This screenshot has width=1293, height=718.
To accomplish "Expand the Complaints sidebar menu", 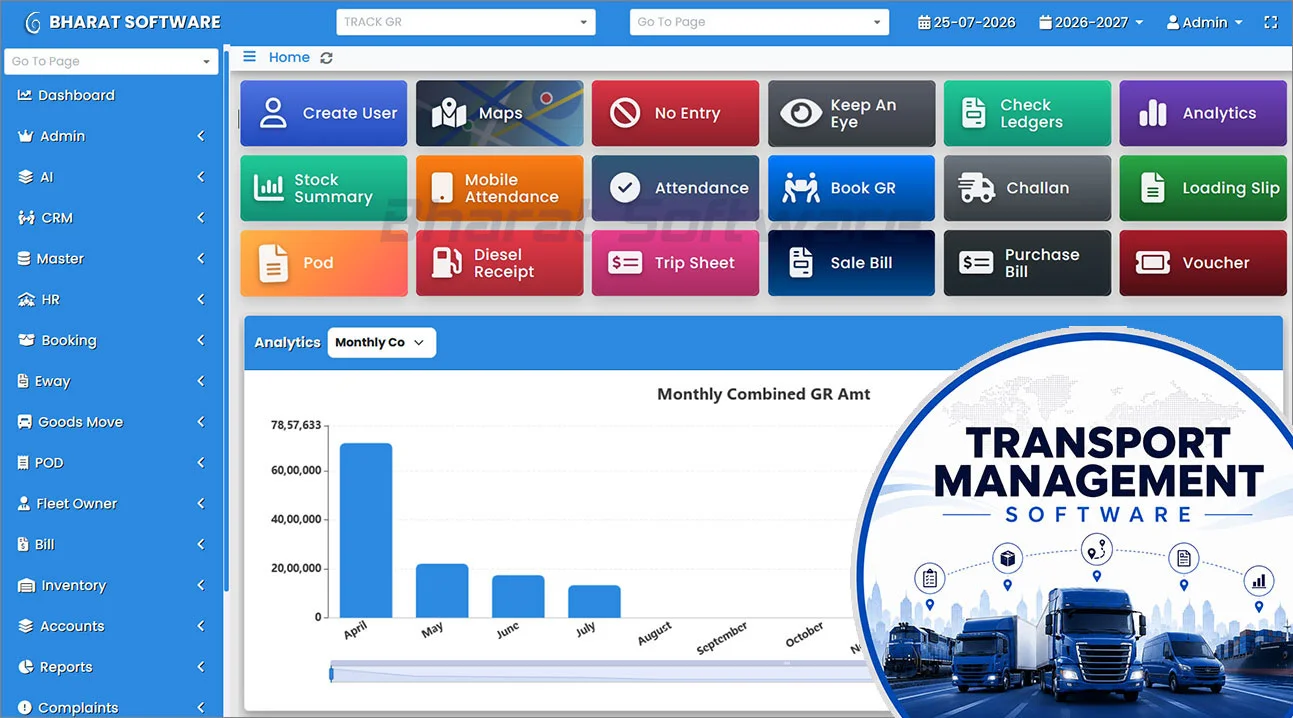I will pyautogui.click(x=111, y=707).
